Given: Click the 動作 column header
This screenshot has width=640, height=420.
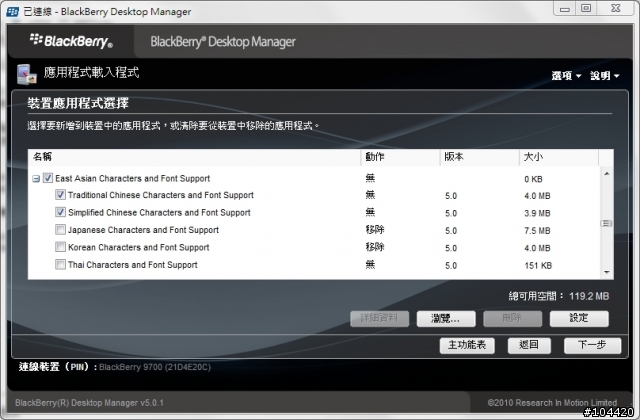Looking at the screenshot, I should (x=400, y=157).
